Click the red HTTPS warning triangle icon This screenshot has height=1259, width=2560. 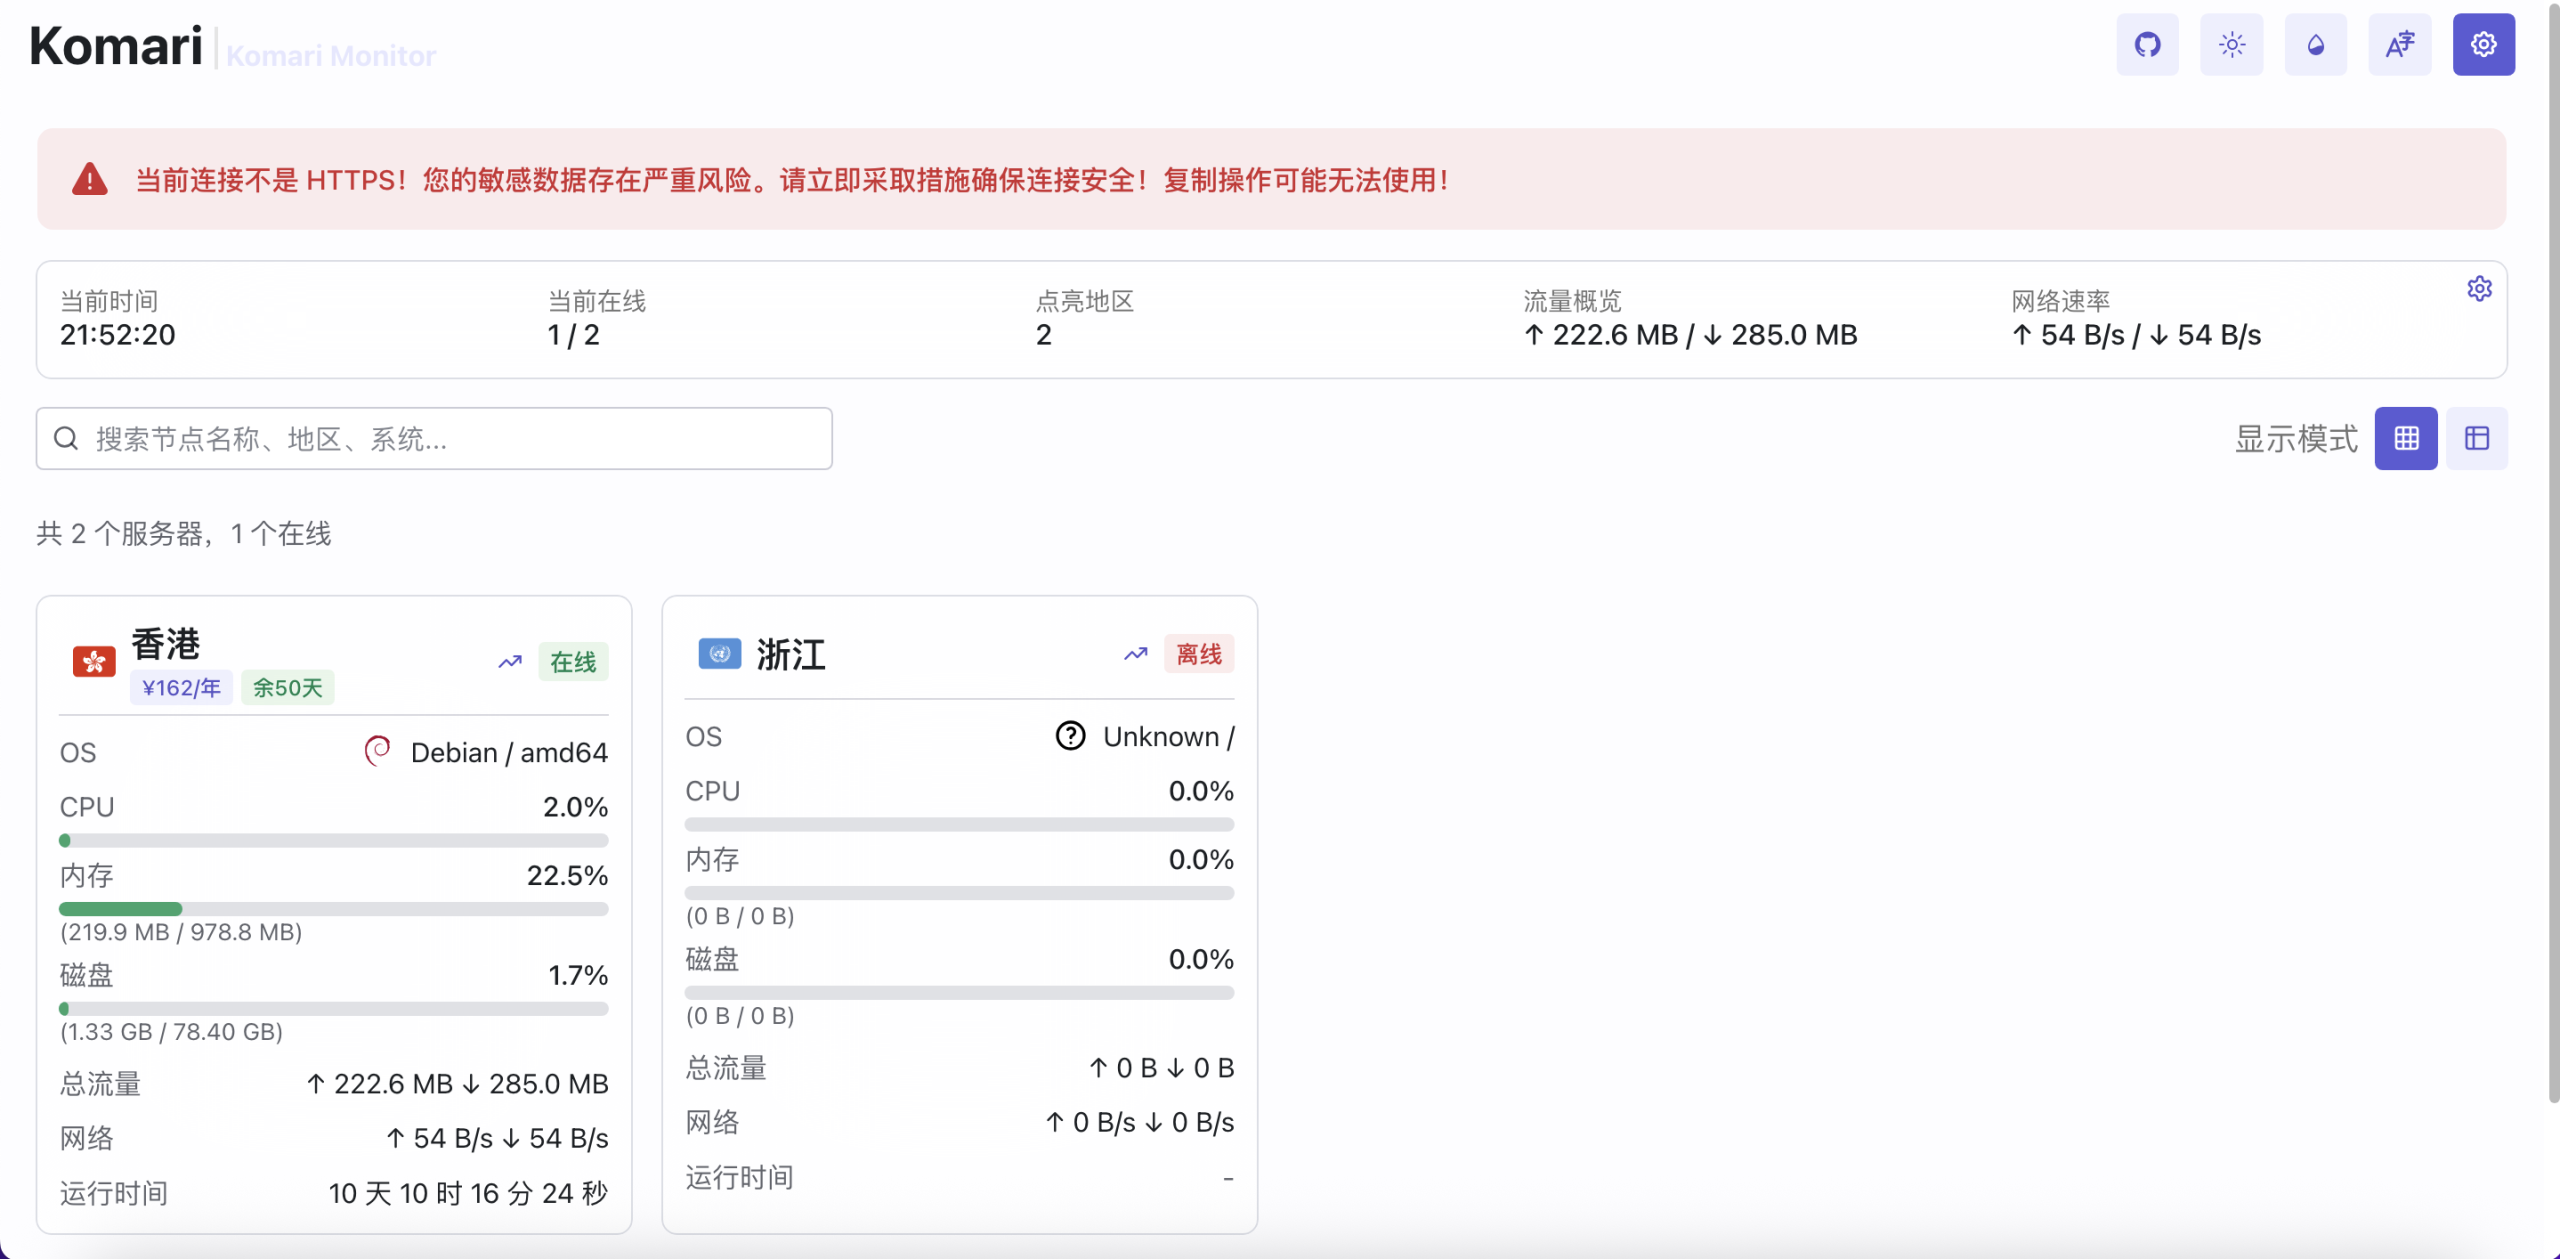[x=90, y=180]
